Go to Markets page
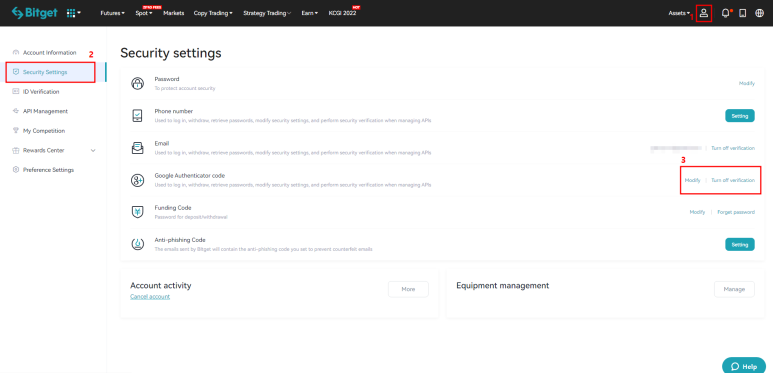 pos(174,13)
